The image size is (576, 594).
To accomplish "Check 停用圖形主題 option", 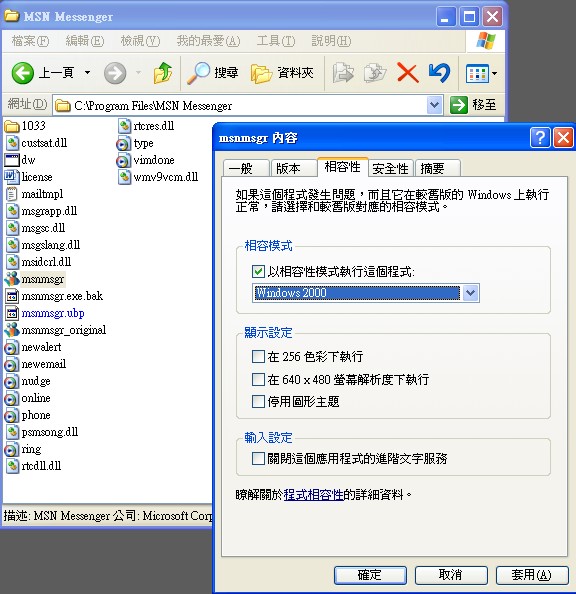I will click(258, 402).
